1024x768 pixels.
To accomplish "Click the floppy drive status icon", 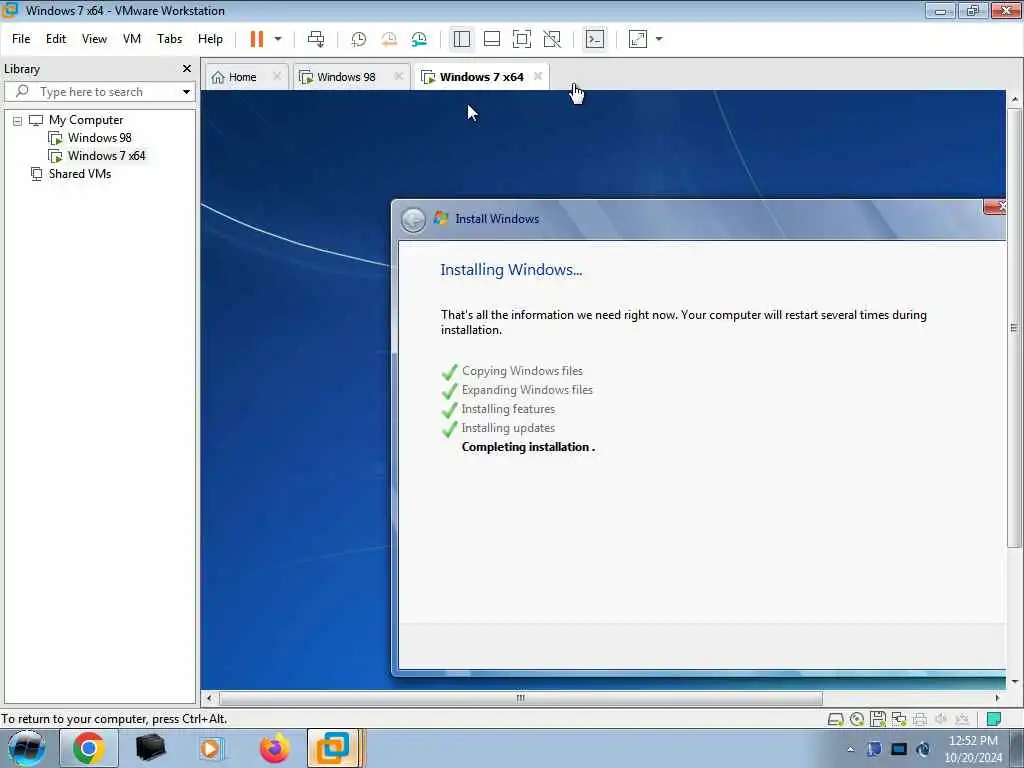I will click(878, 719).
